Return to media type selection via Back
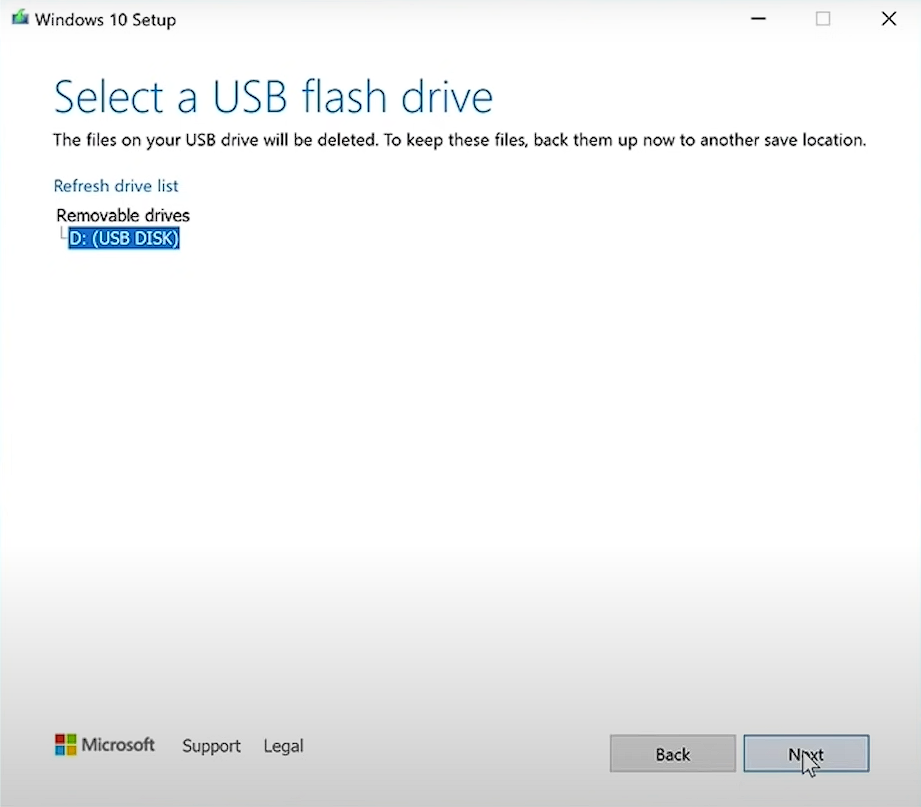Image resolution: width=921 pixels, height=807 pixels. tap(672, 754)
